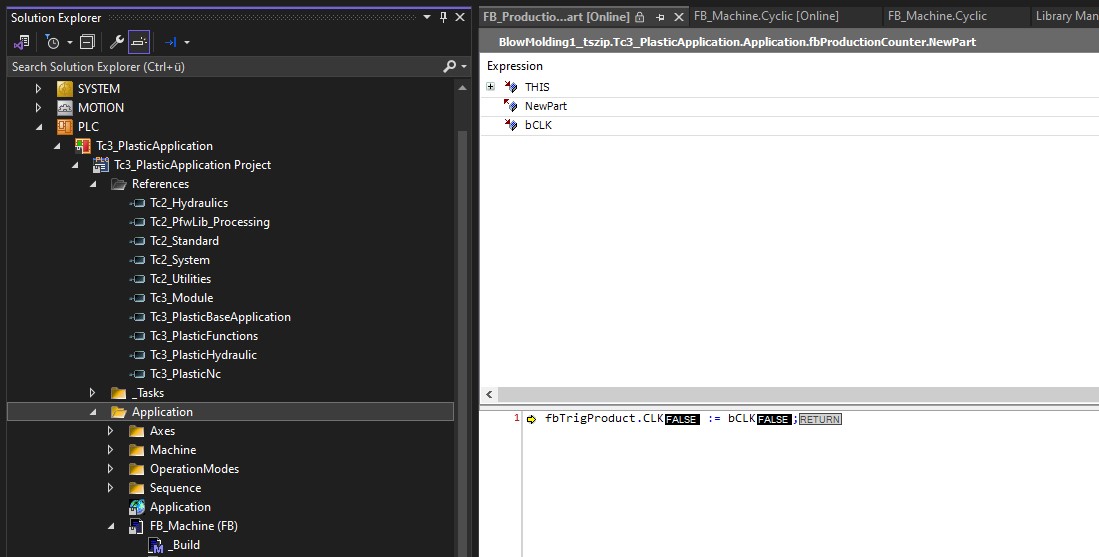Open Solution Explorer window position dropdown
The height and width of the screenshot is (557, 1099).
pyautogui.click(x=427, y=17)
